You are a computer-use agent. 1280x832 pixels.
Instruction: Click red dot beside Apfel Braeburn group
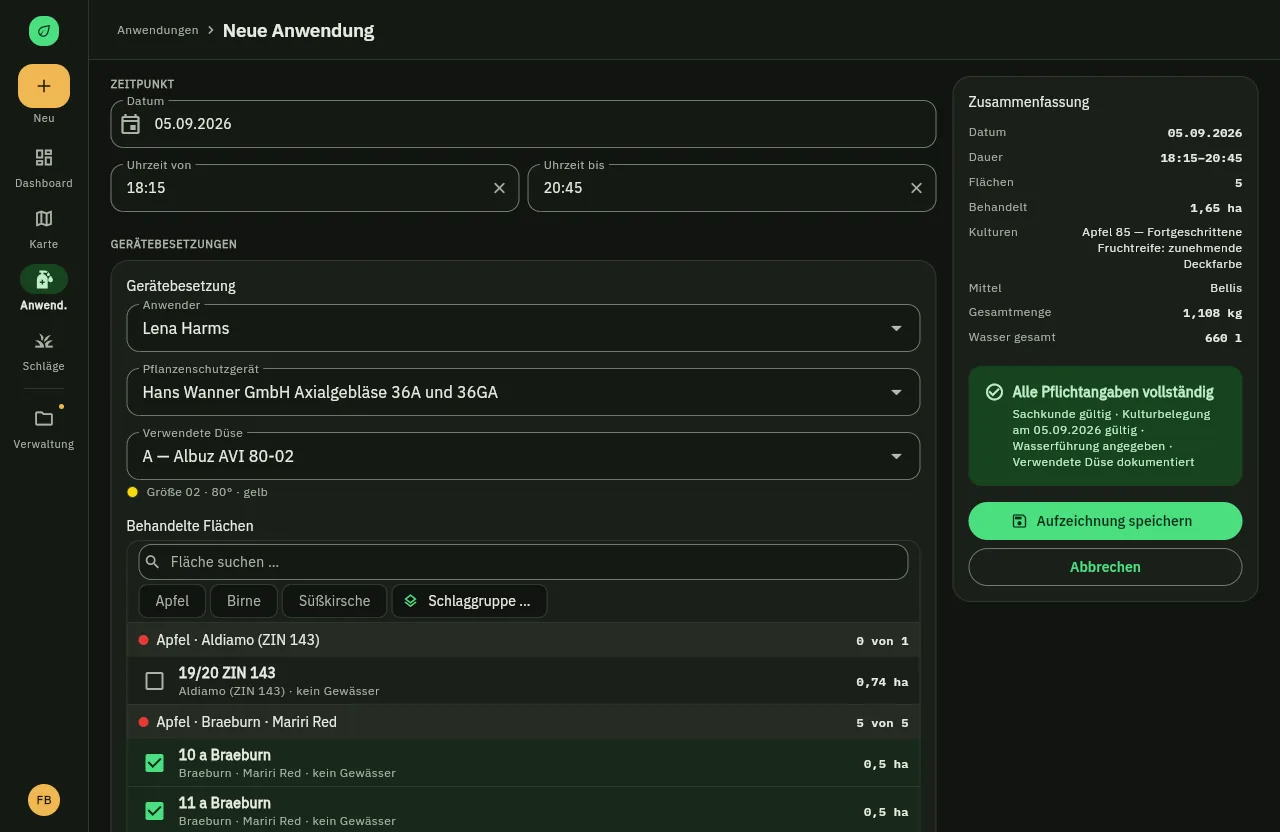click(x=143, y=722)
